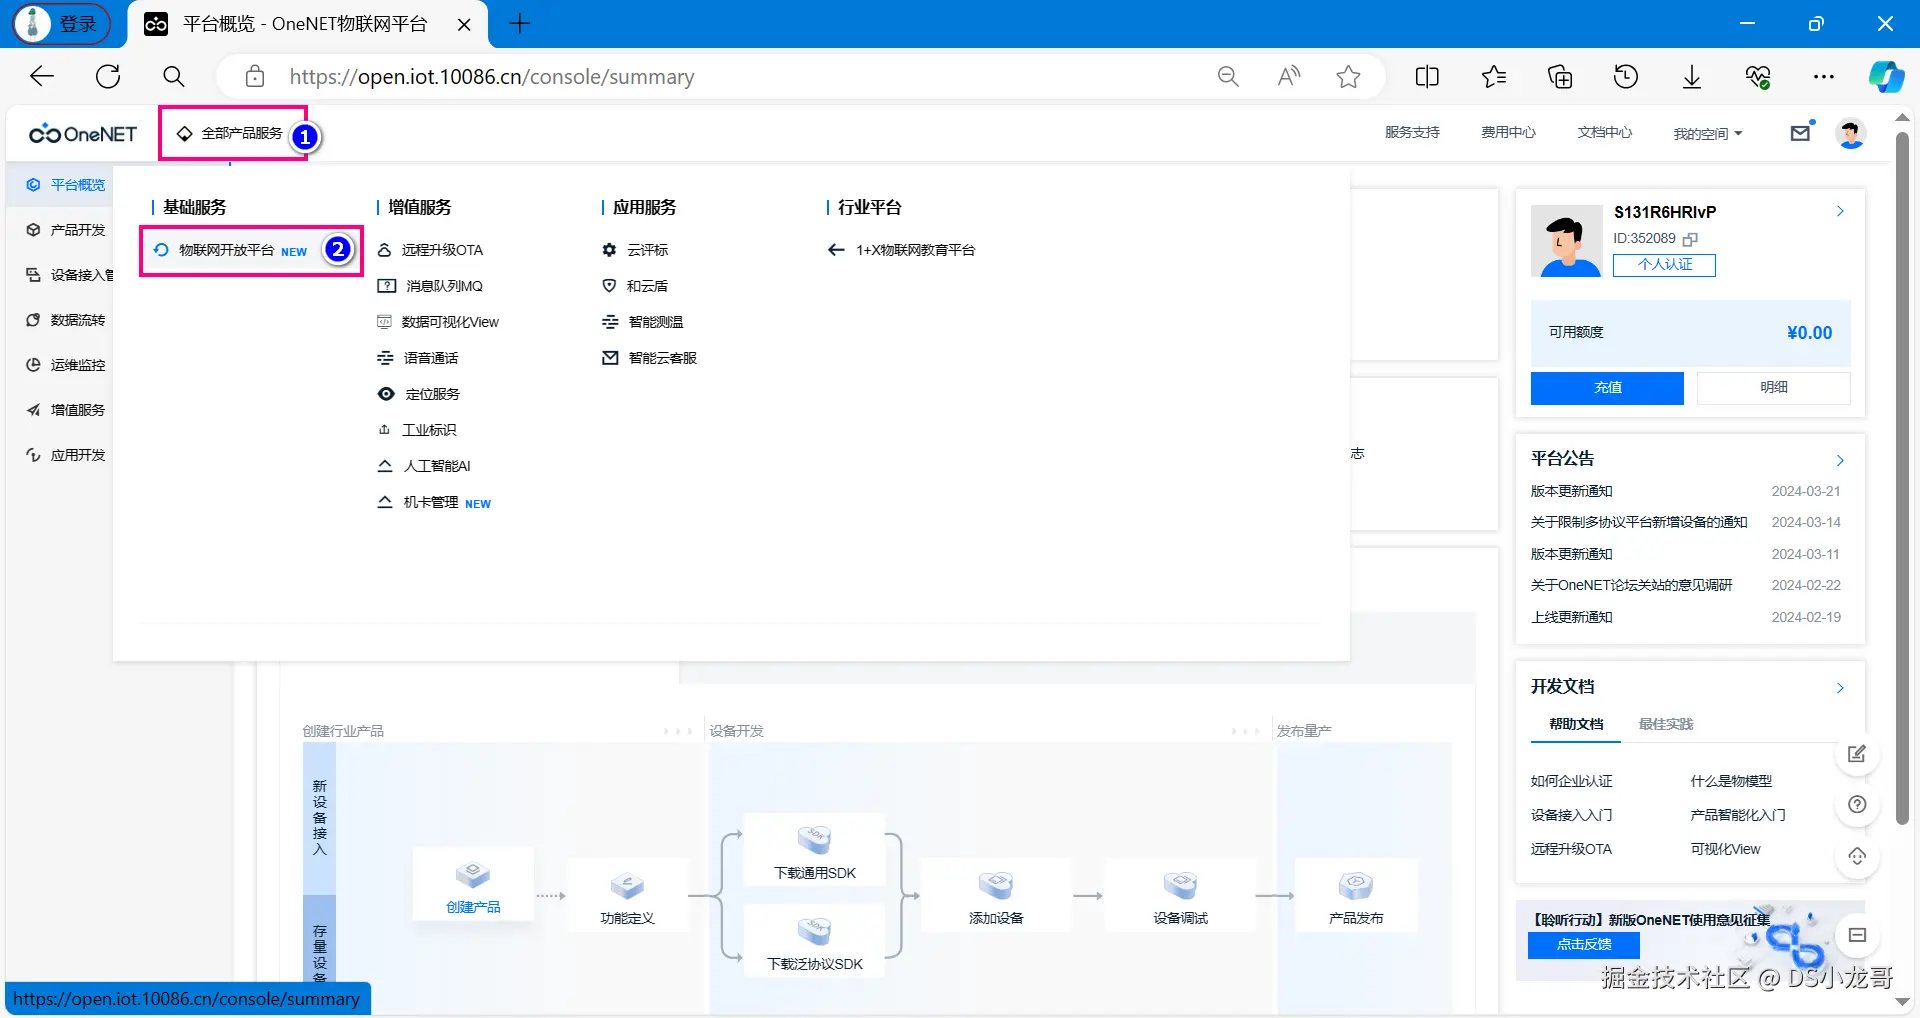This screenshot has width=1920, height=1018.
Task: Click the 充值 button
Action: [x=1607, y=388]
